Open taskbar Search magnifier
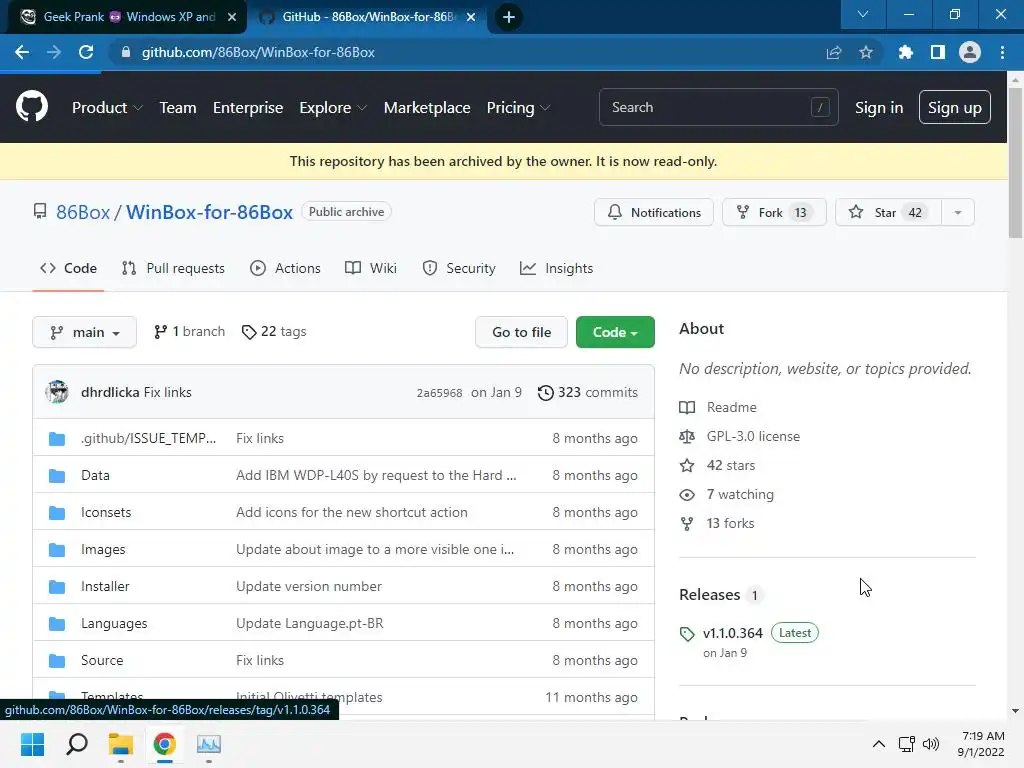This screenshot has width=1024, height=768. (x=77, y=744)
